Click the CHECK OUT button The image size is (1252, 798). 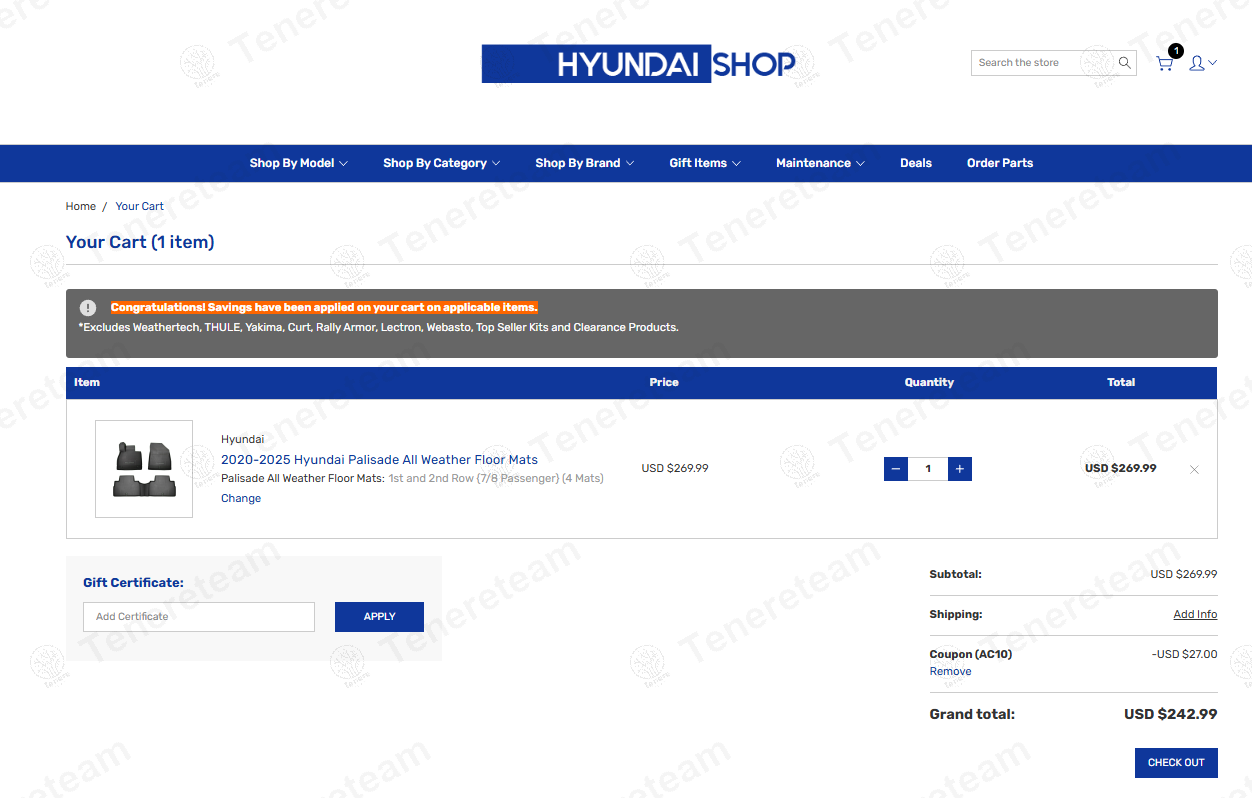(1176, 763)
